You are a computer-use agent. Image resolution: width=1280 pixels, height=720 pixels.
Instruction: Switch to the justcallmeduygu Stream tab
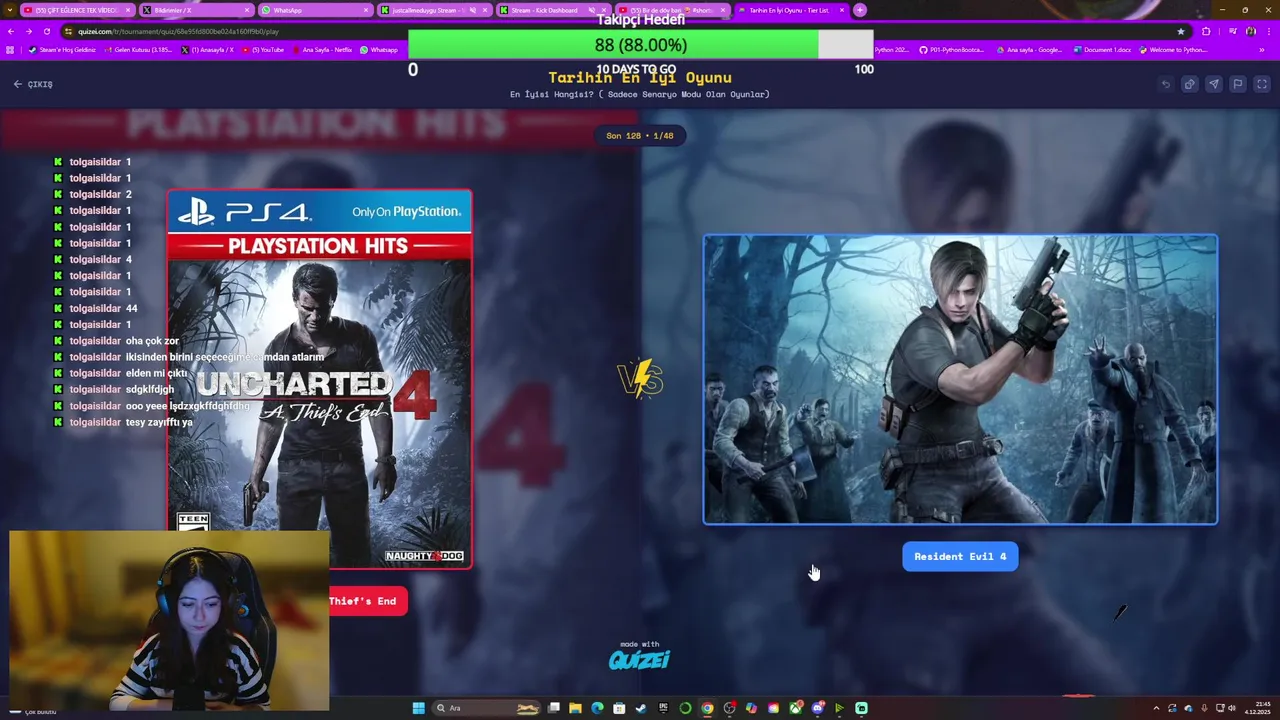click(x=433, y=10)
